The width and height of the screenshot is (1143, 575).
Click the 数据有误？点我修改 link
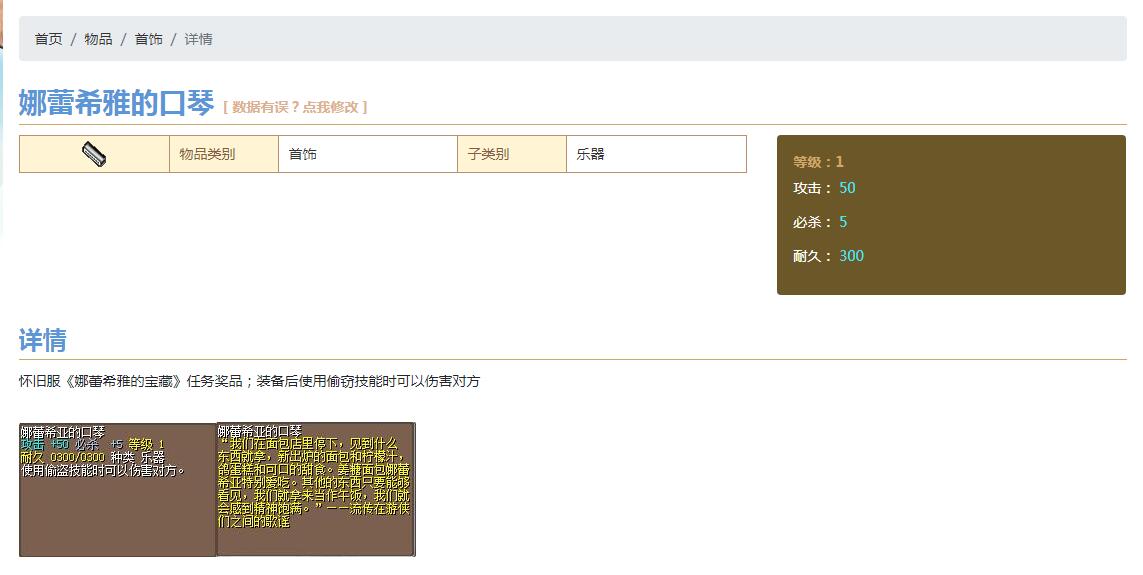point(295,107)
